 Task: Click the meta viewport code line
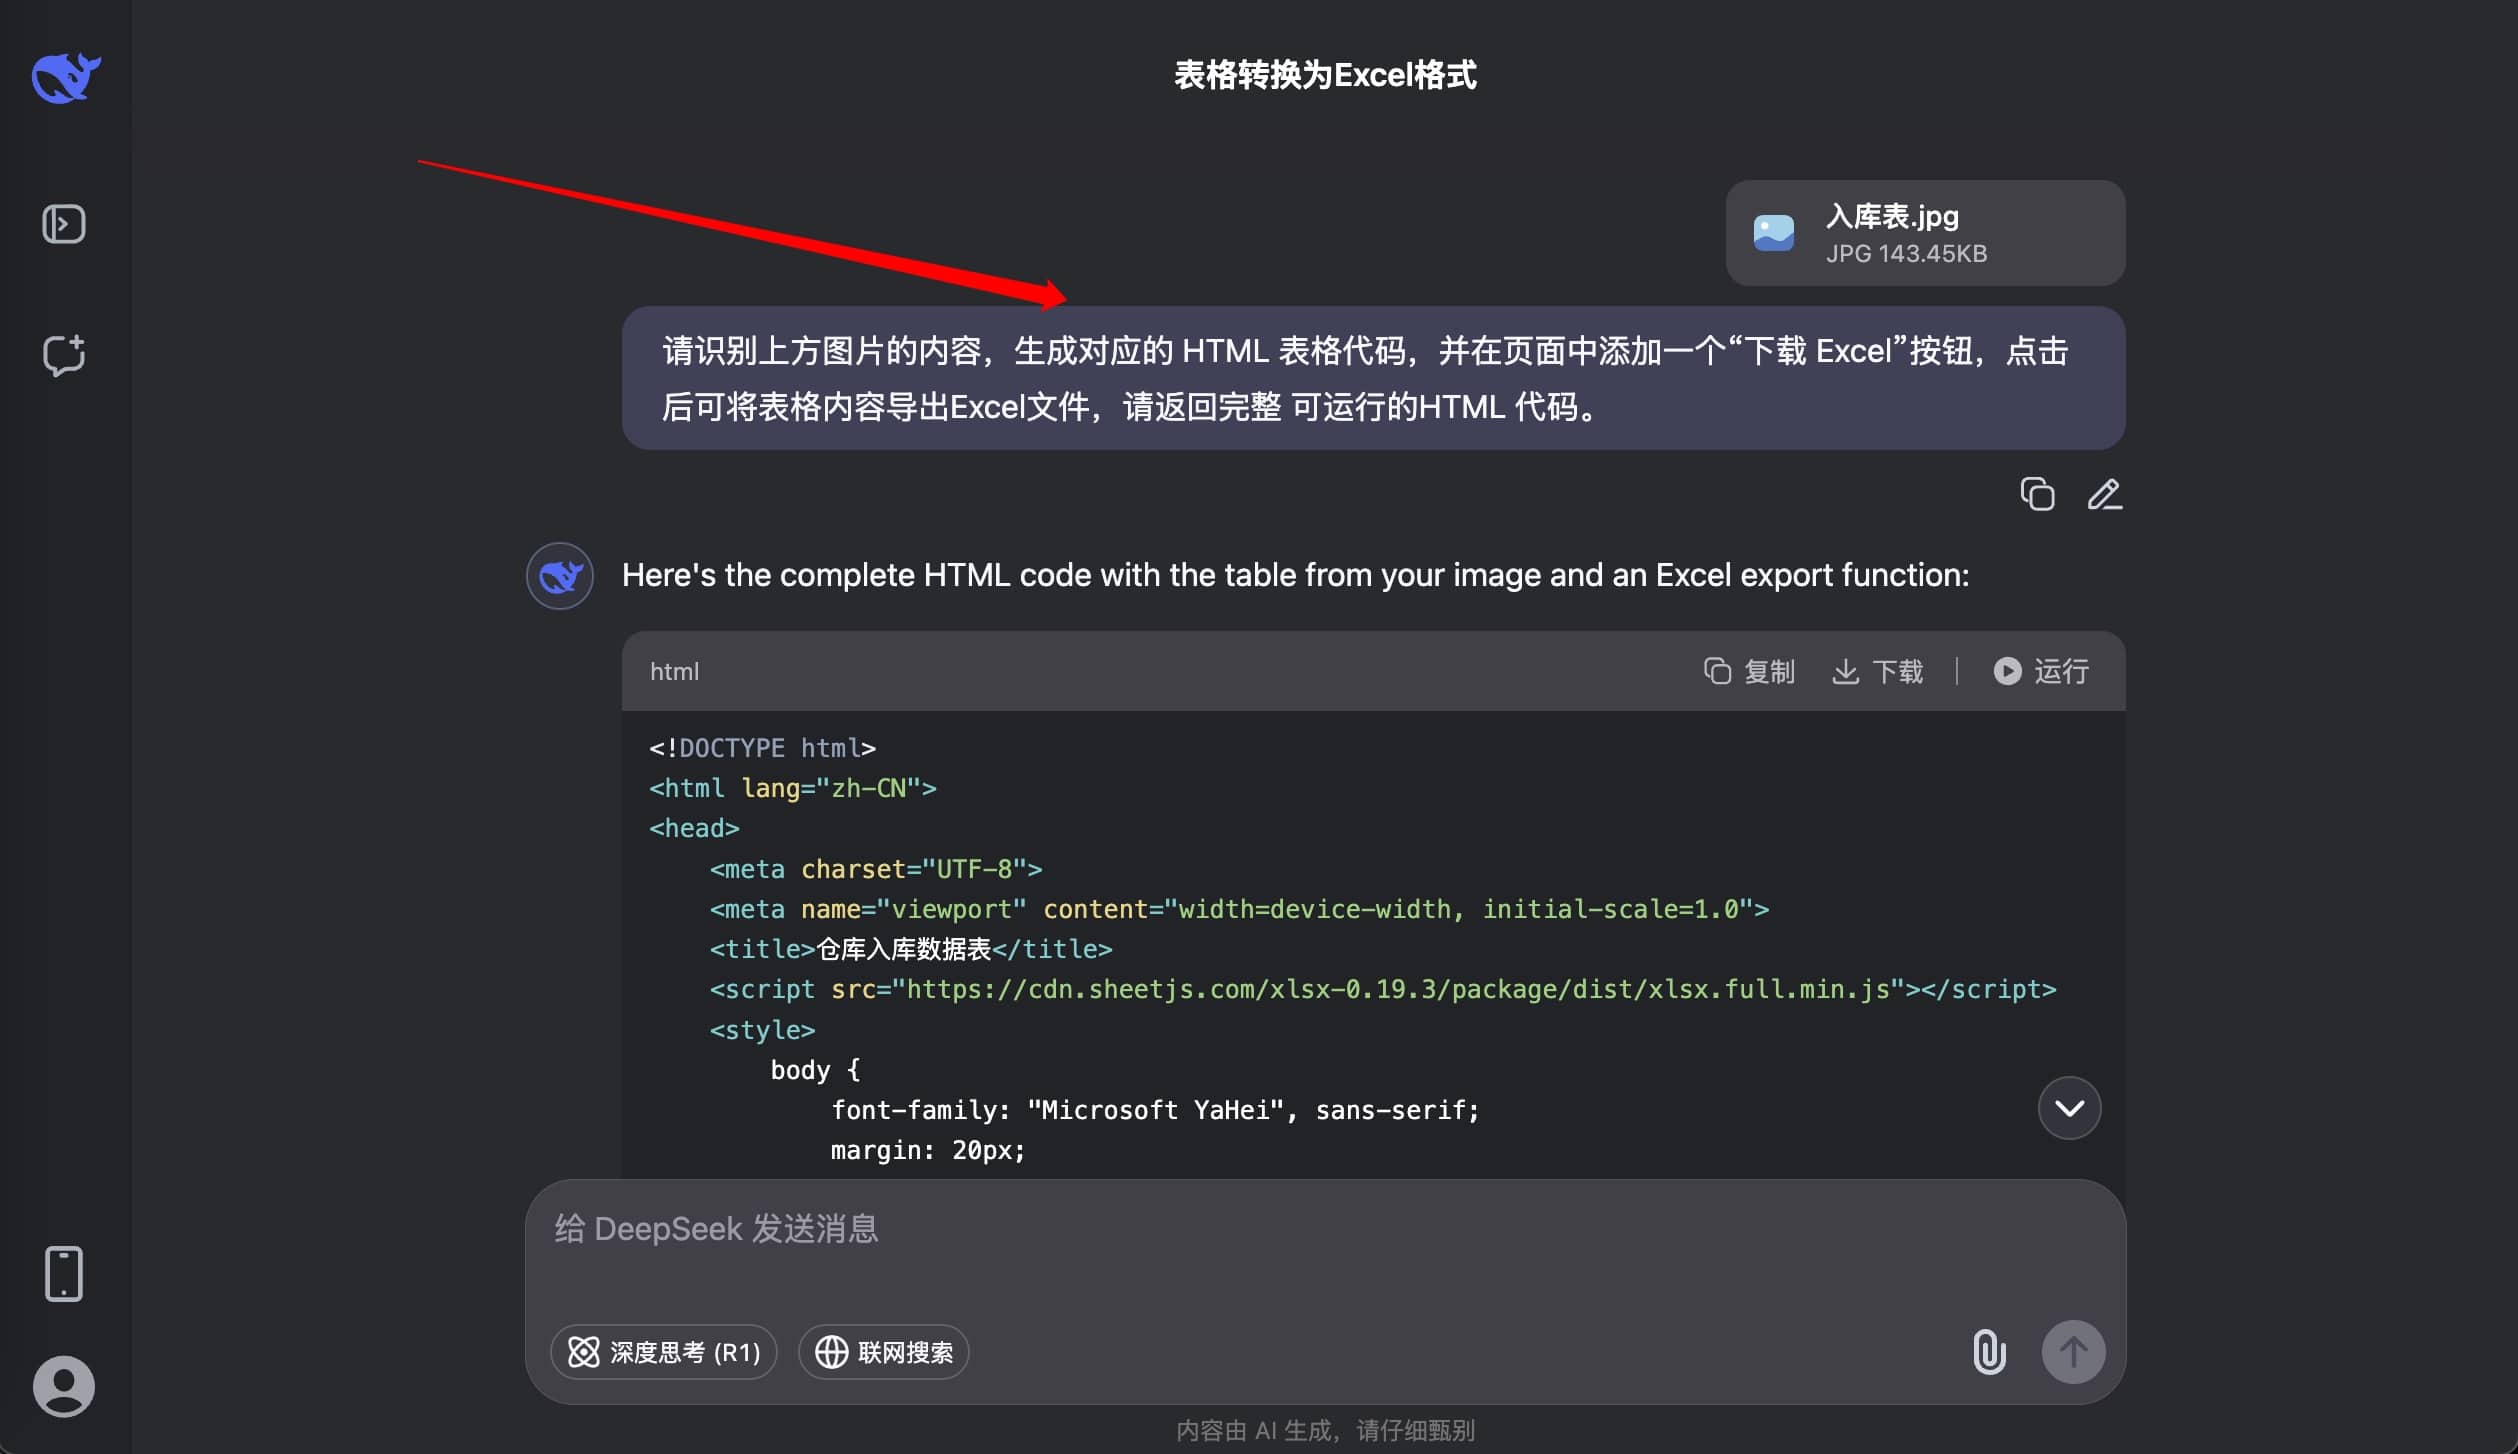[x=1239, y=909]
